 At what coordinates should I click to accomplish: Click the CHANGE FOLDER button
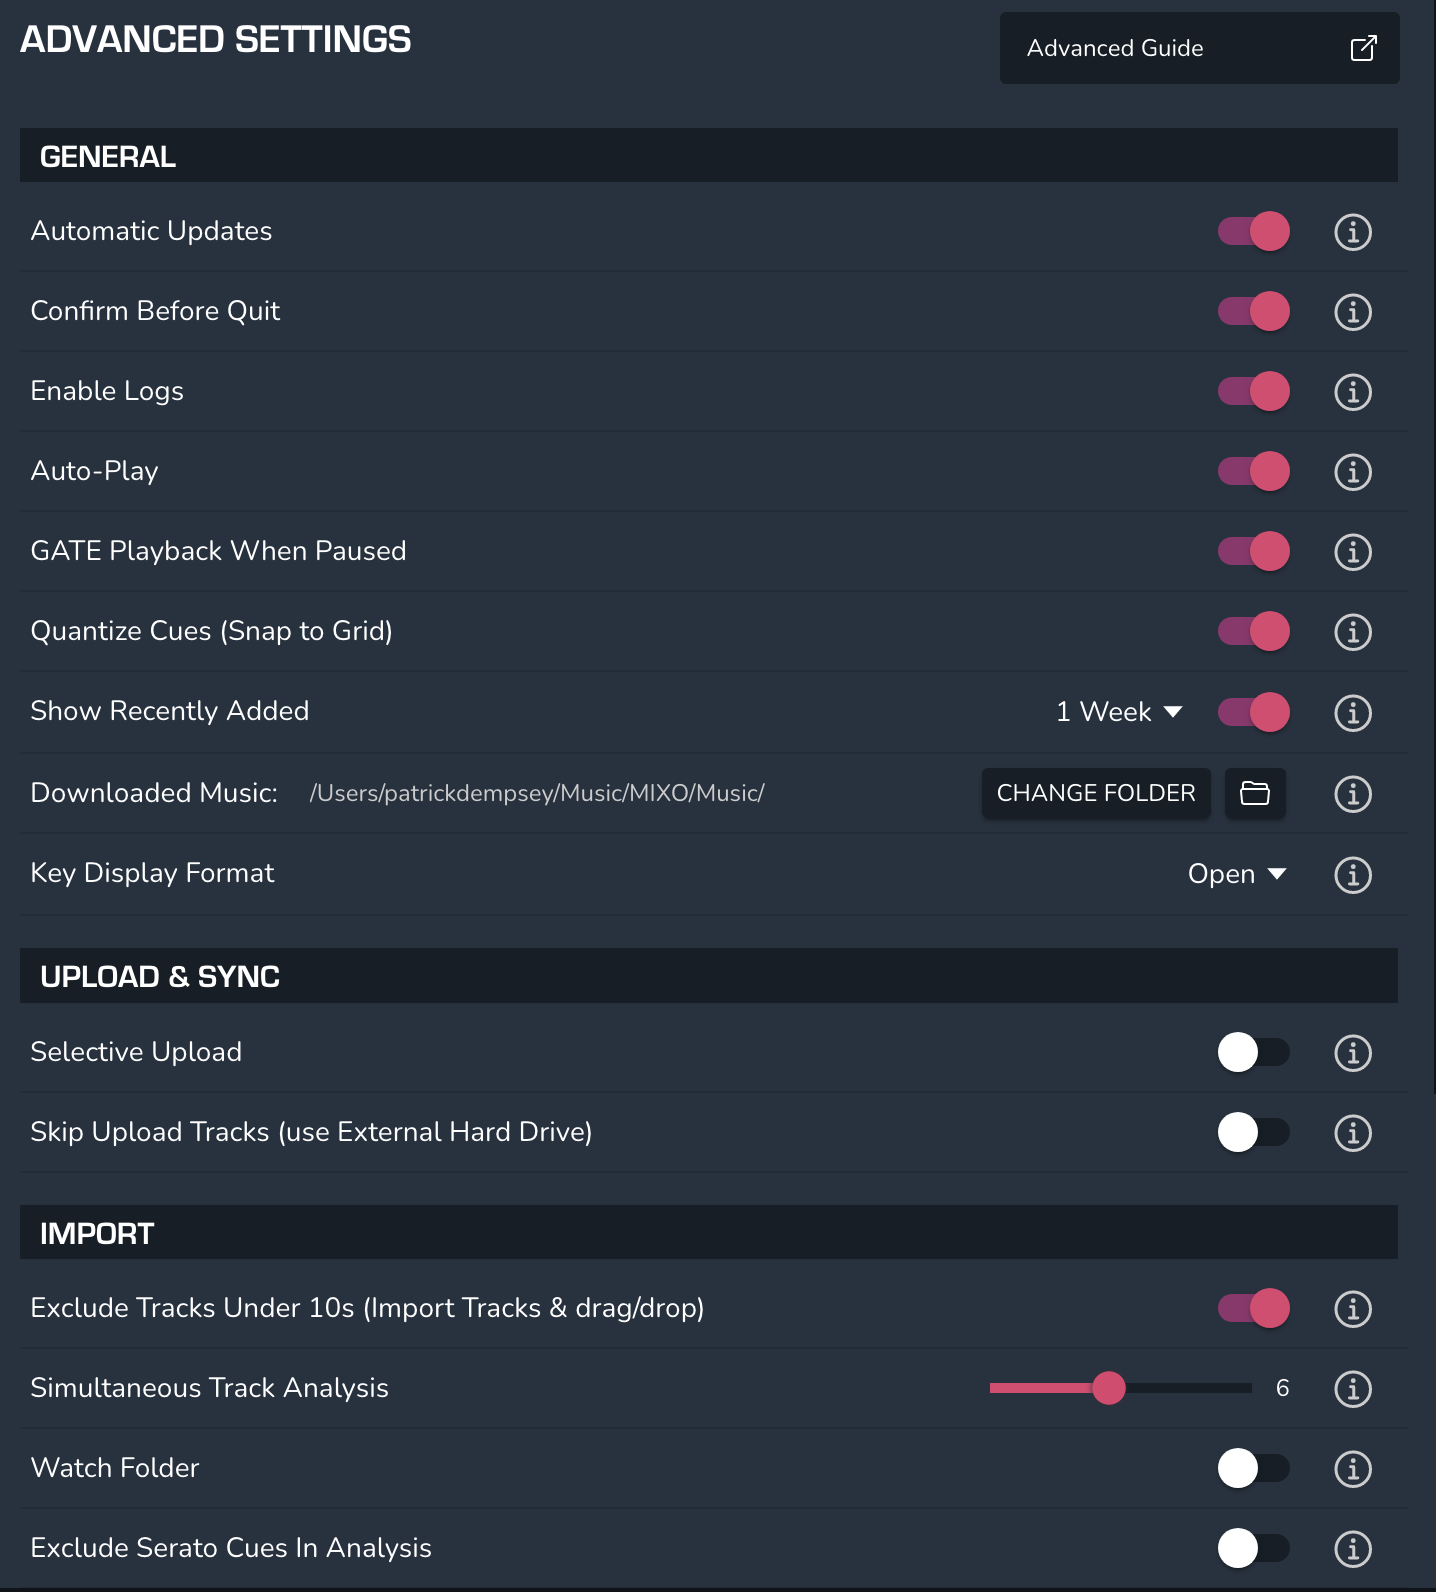pos(1096,793)
